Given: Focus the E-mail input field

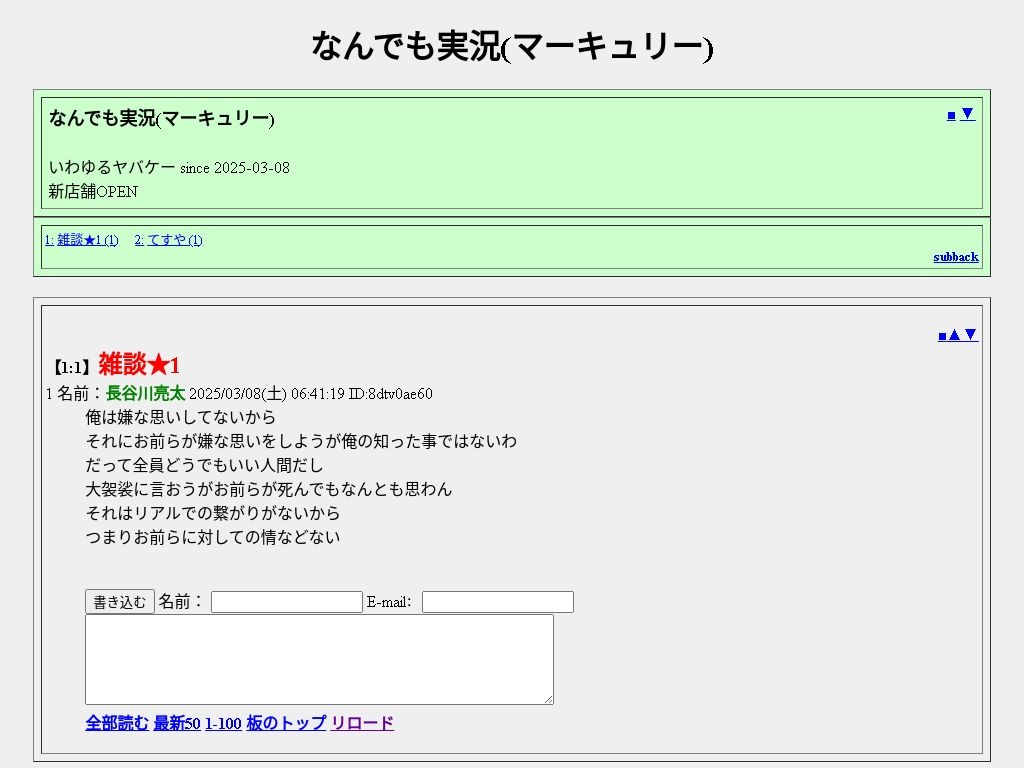Looking at the screenshot, I should tap(497, 602).
